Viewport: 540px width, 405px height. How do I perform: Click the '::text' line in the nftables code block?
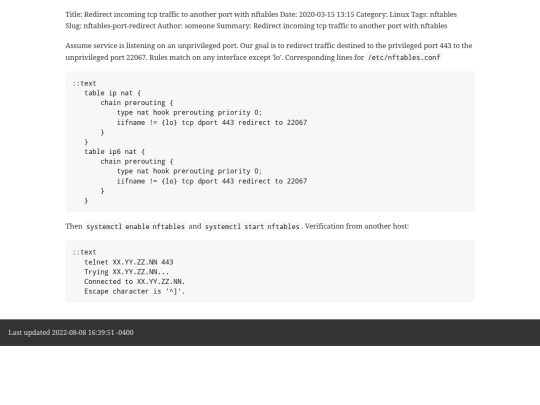click(x=84, y=83)
